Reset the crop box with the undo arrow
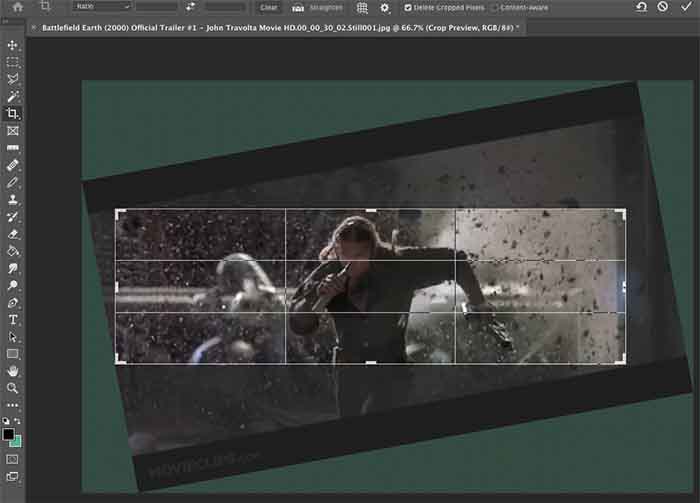Screen dimensions: 700x503 641,7
